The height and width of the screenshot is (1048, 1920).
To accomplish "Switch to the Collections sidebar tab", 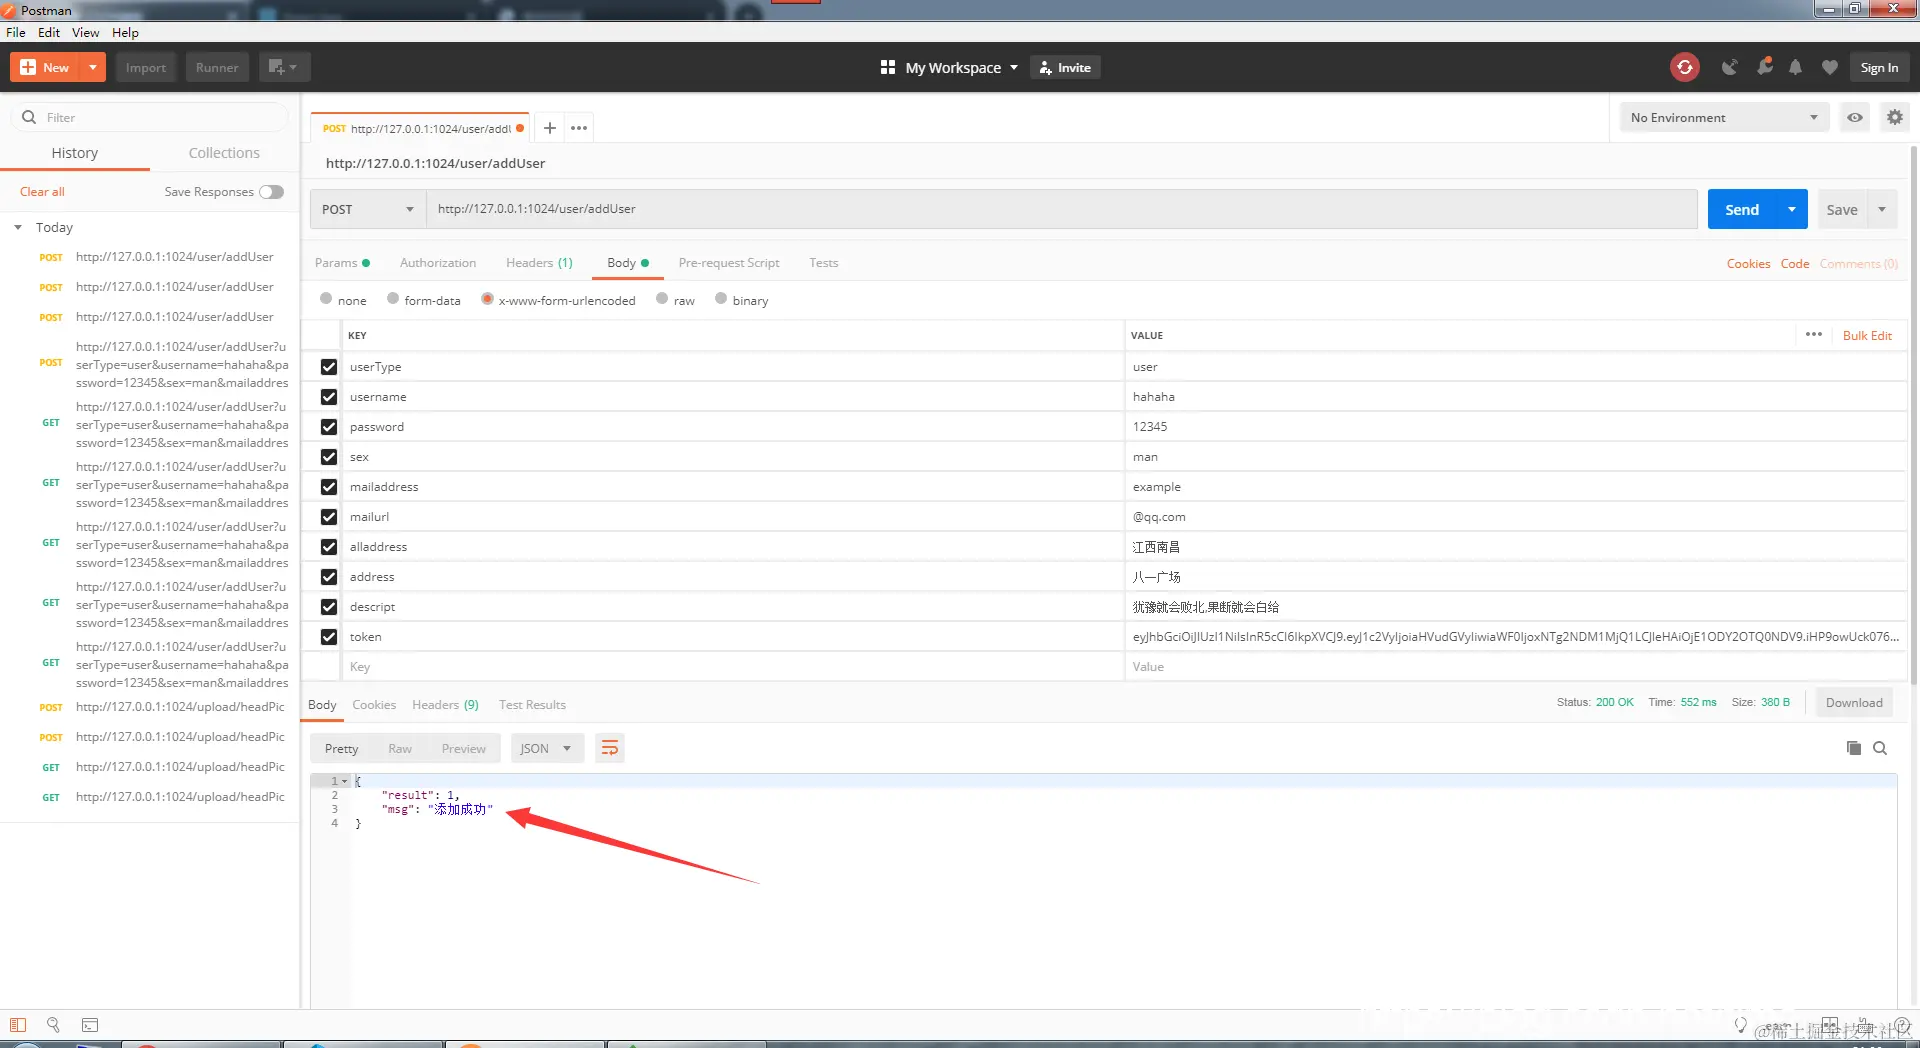I will (224, 153).
